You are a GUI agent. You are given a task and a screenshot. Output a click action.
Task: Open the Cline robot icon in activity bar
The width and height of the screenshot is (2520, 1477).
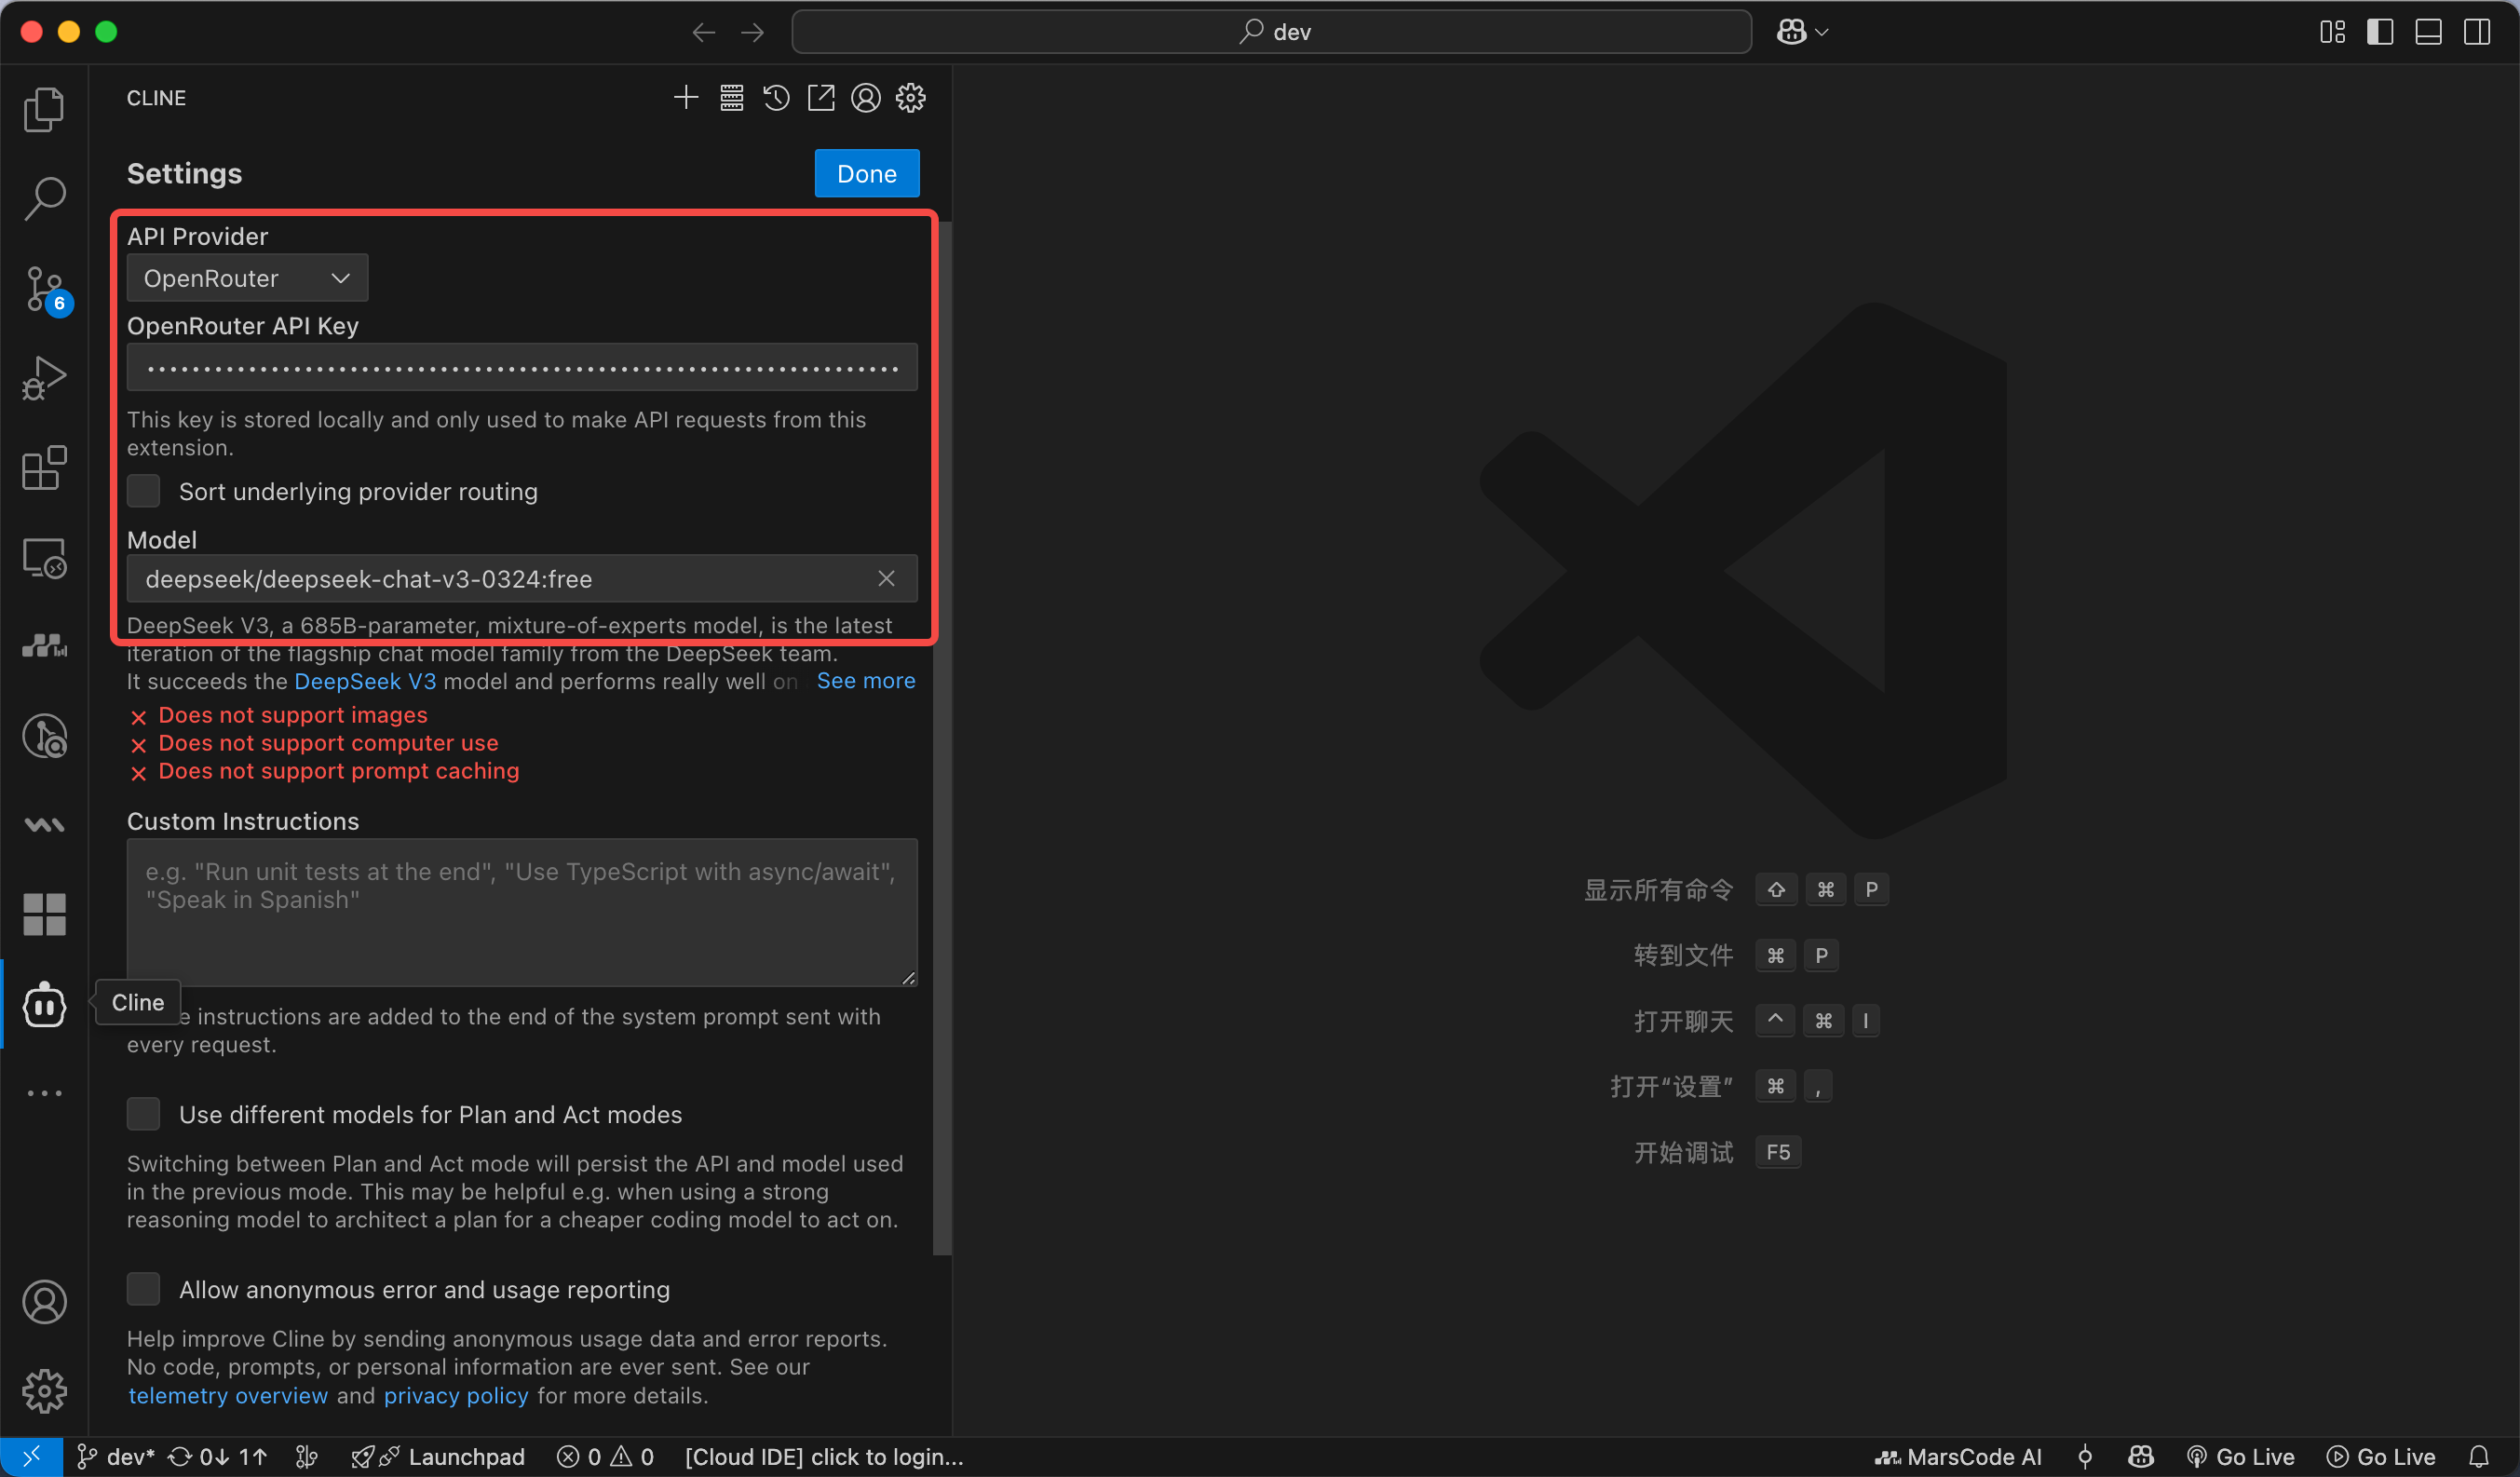point(44,1004)
